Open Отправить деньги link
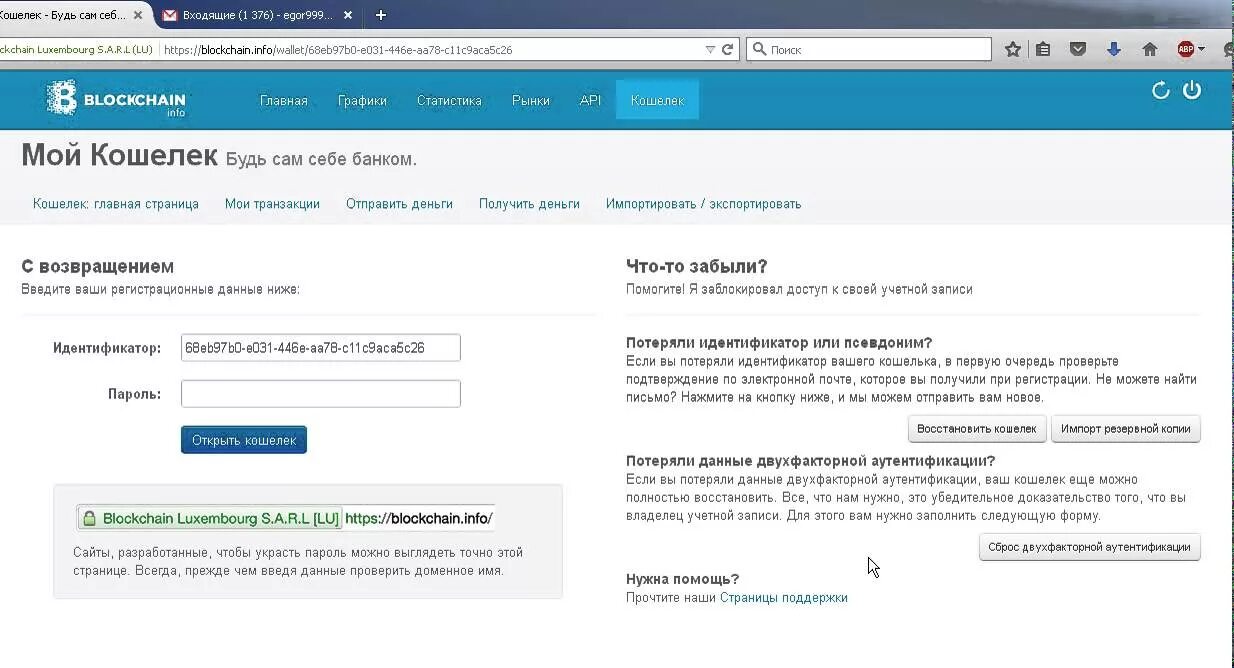Viewport: 1234px width, 668px height. [x=399, y=204]
